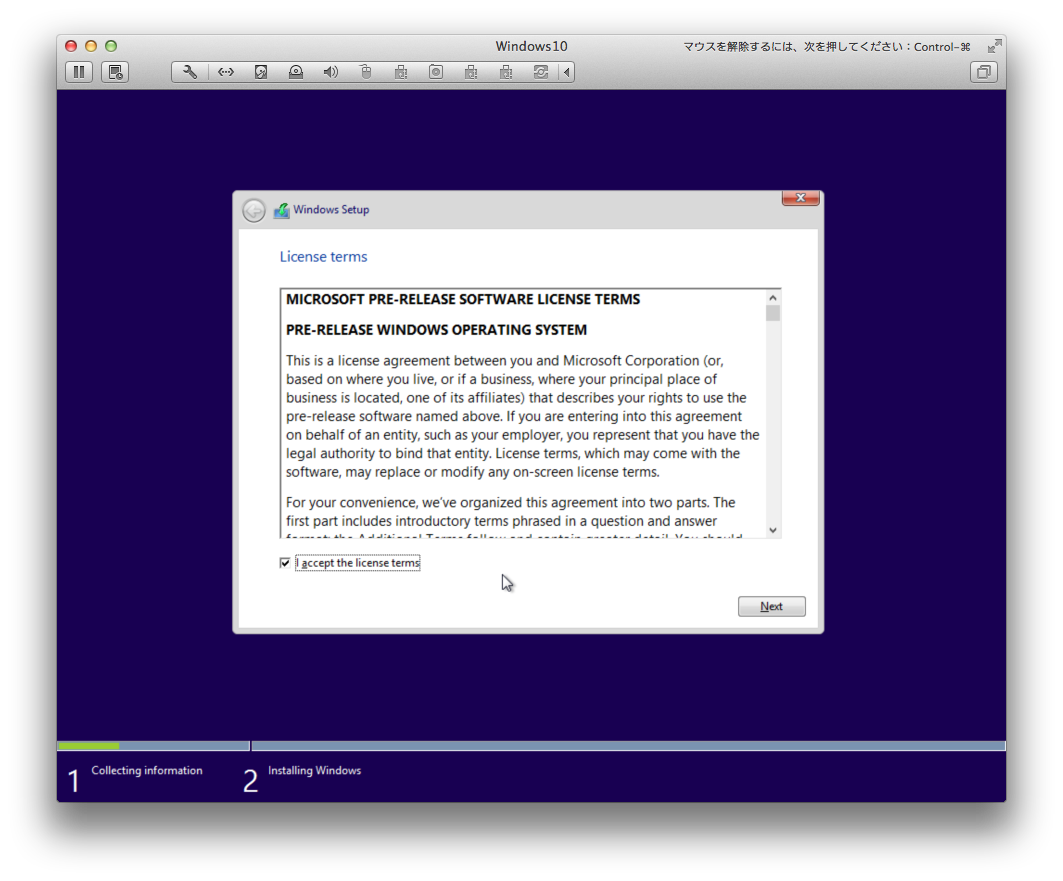1063x881 pixels.
Task: Click the hard disk device icon
Action: coord(261,72)
